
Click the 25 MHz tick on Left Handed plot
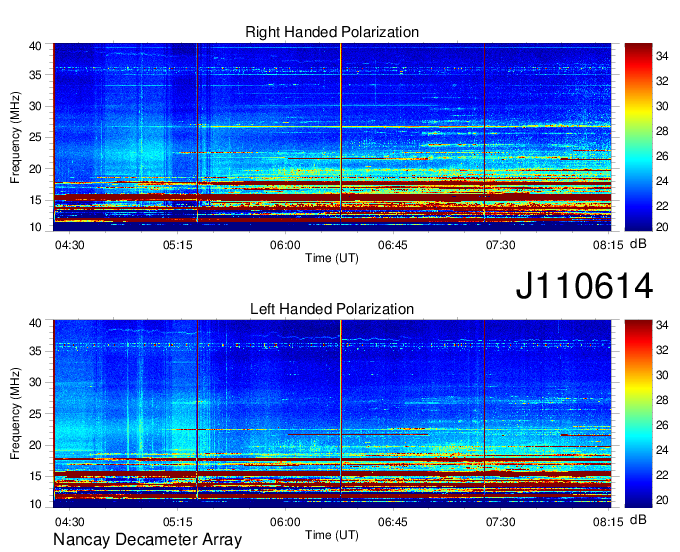coord(36,414)
